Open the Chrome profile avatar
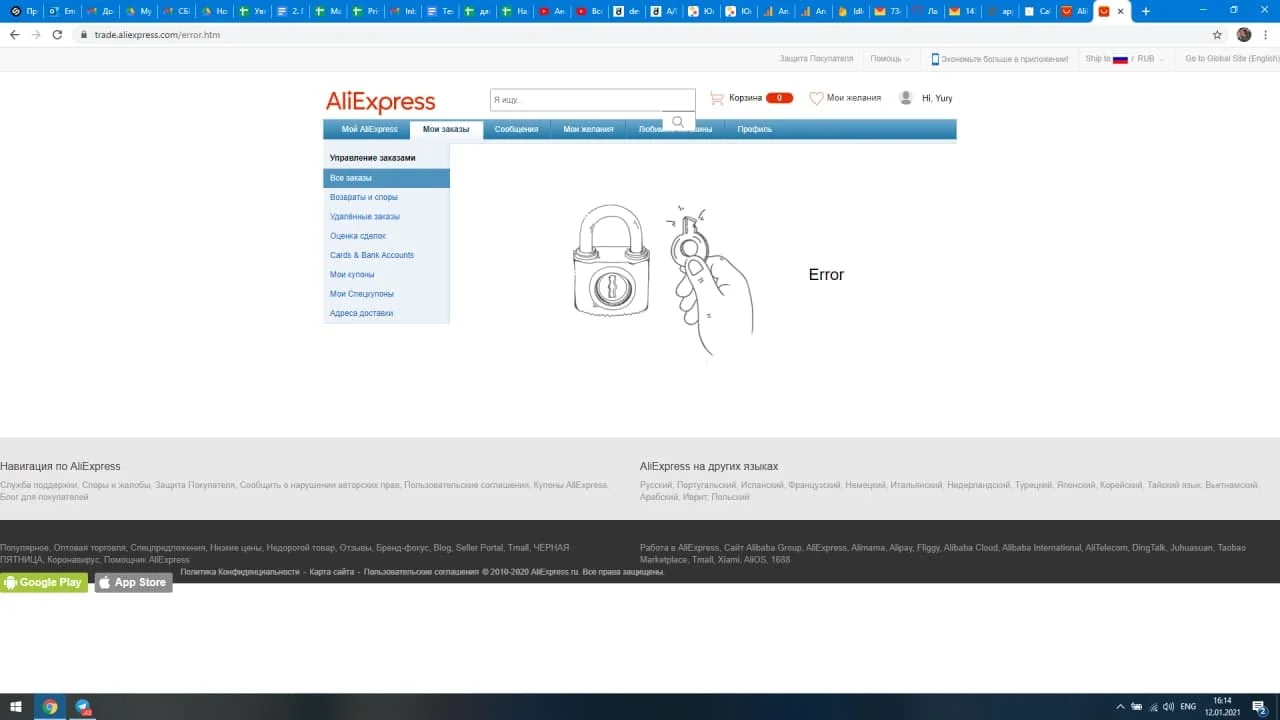1280x720 pixels. point(1244,34)
